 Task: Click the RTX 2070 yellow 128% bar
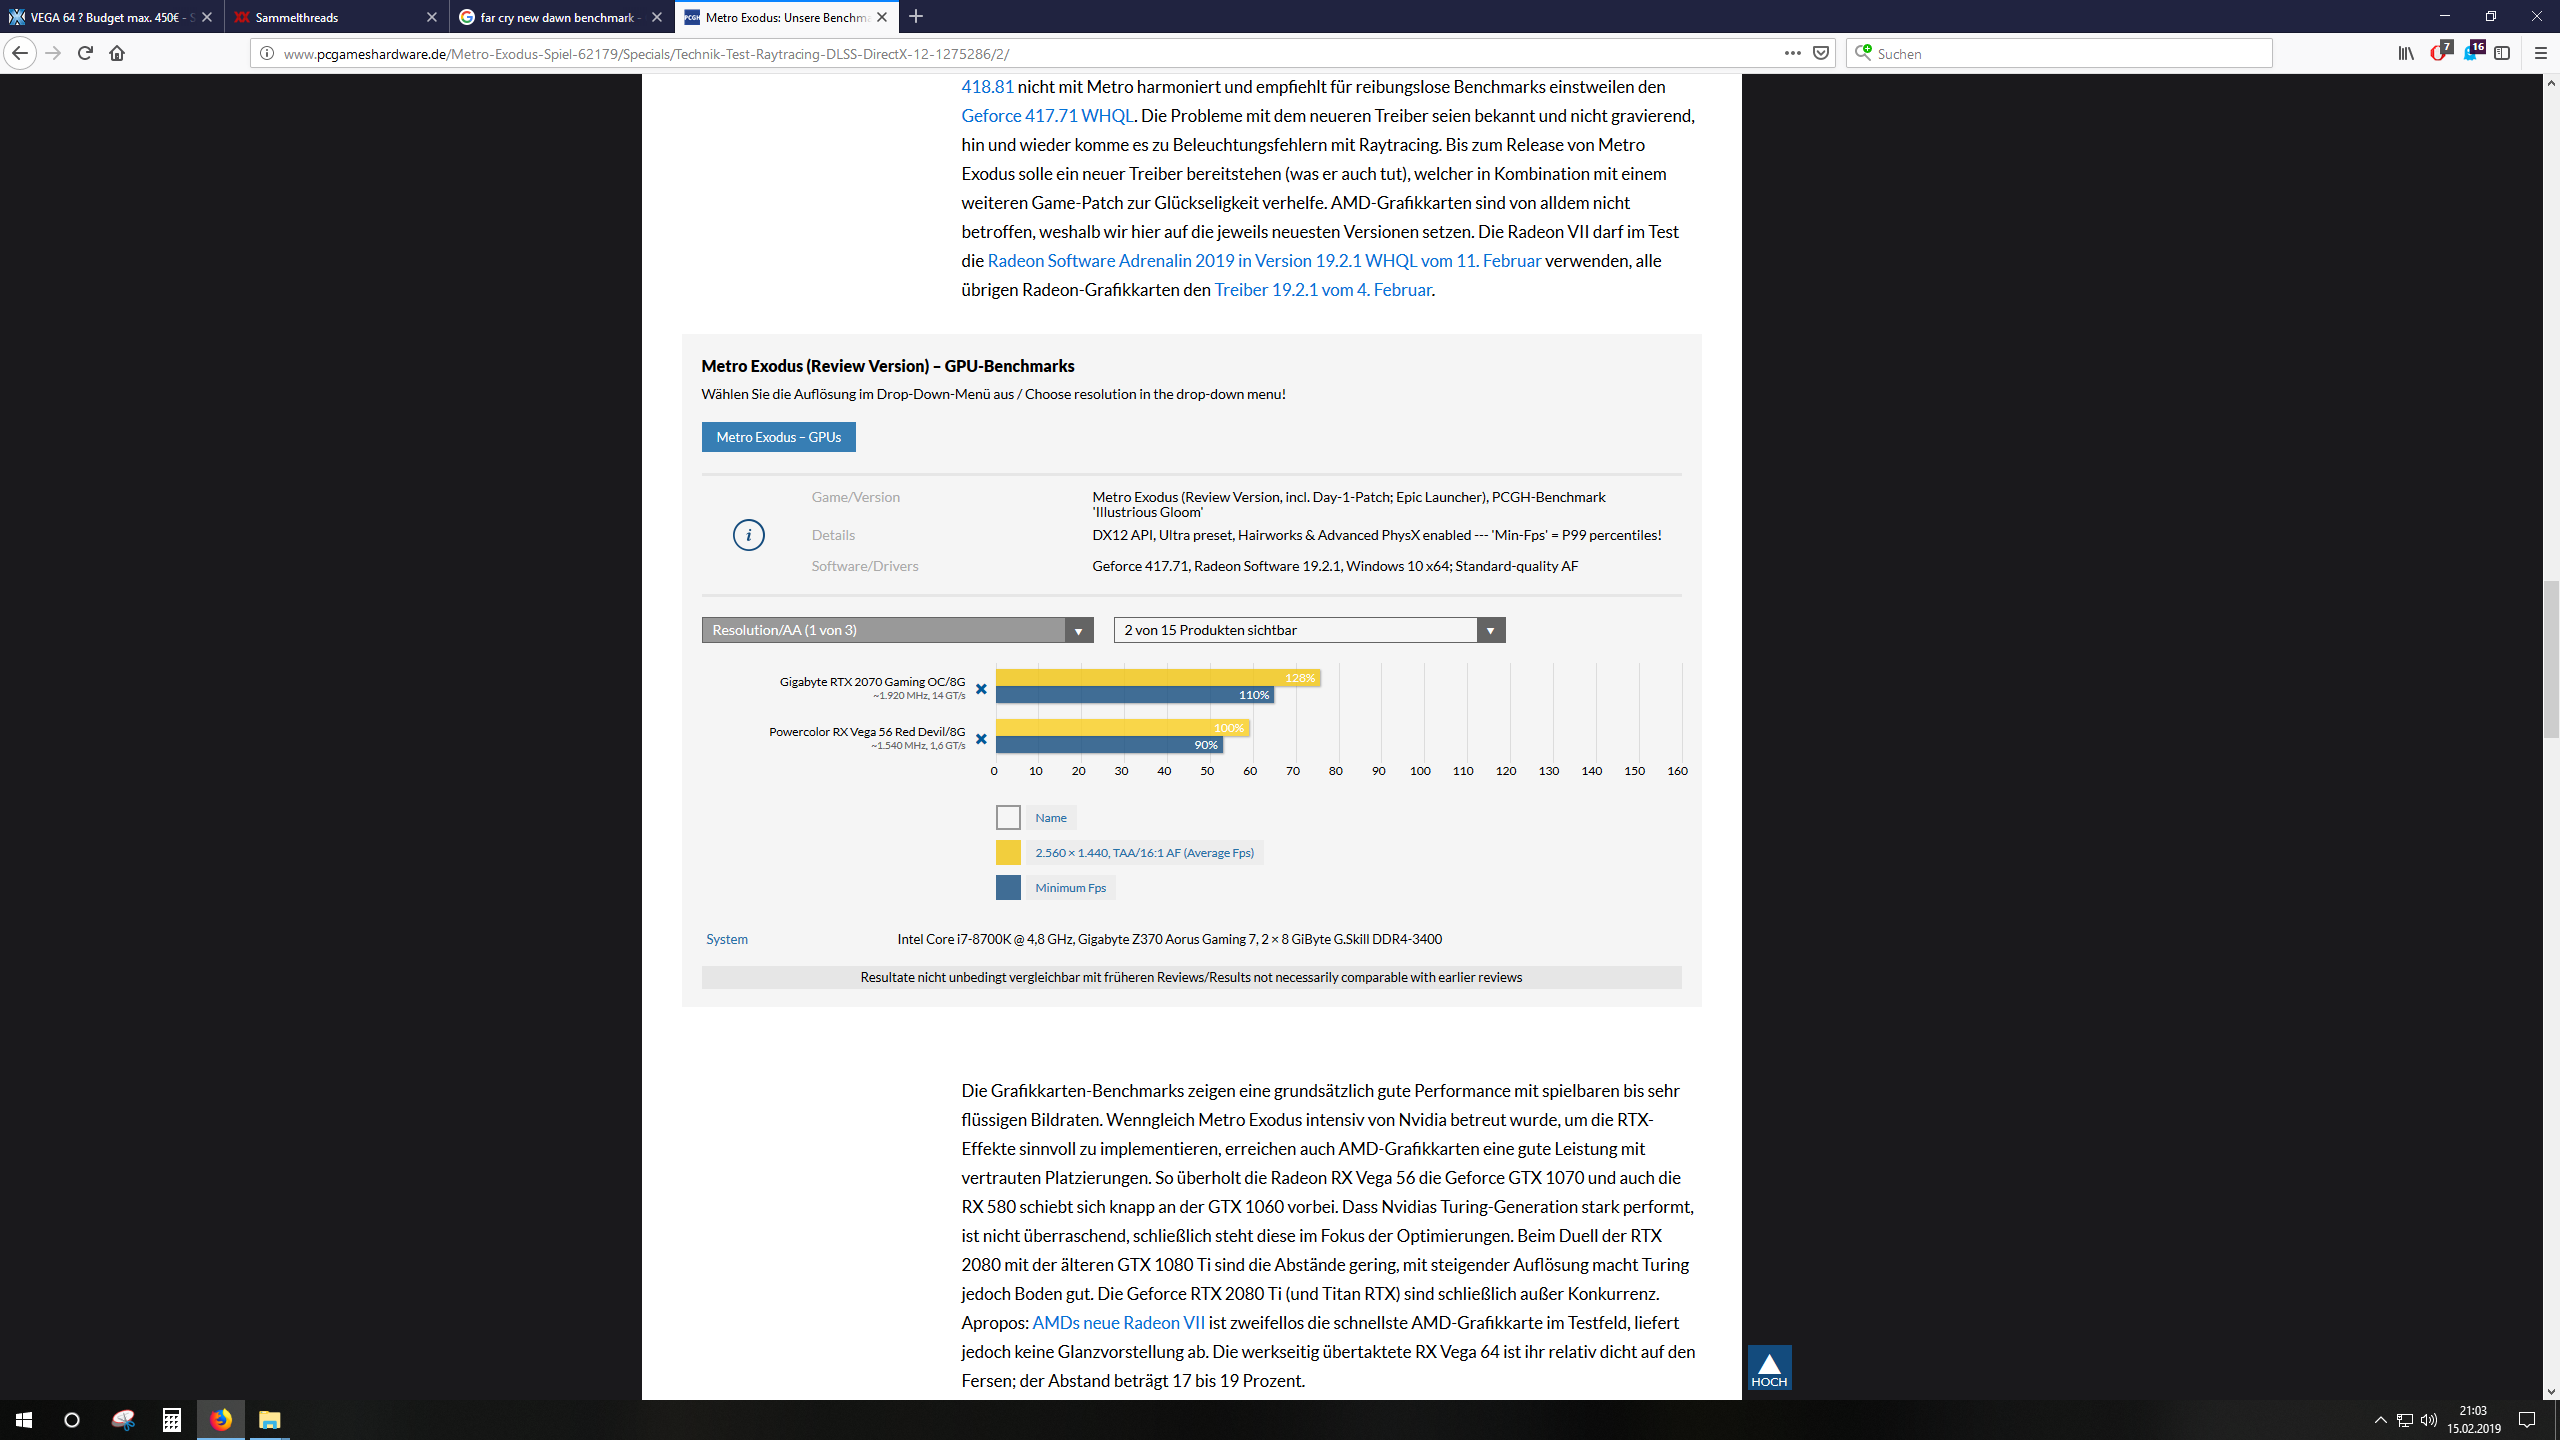point(1158,678)
